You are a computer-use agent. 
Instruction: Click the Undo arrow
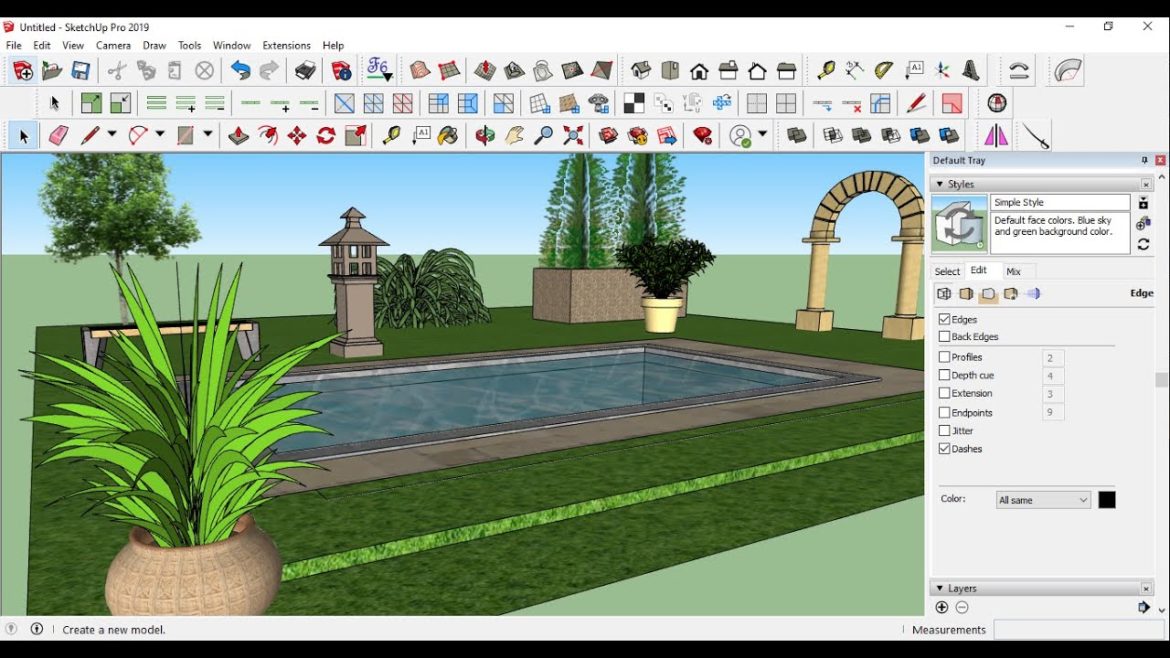point(238,70)
